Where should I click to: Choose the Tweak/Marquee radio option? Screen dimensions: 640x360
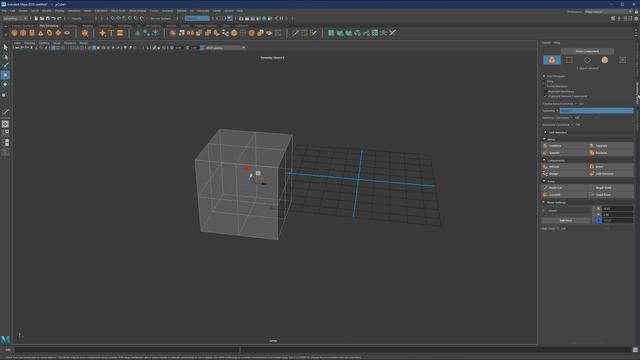click(545, 87)
